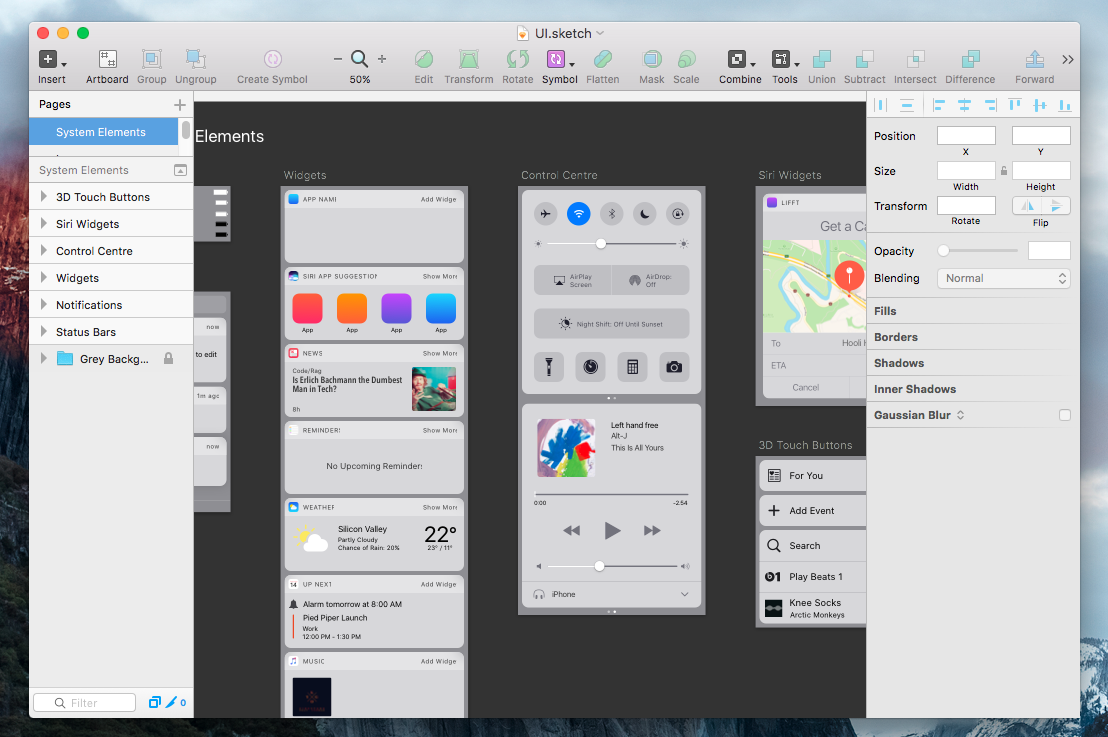Viewport: 1108px width, 737px height.
Task: Open the Blending mode dropdown
Action: point(1003,279)
